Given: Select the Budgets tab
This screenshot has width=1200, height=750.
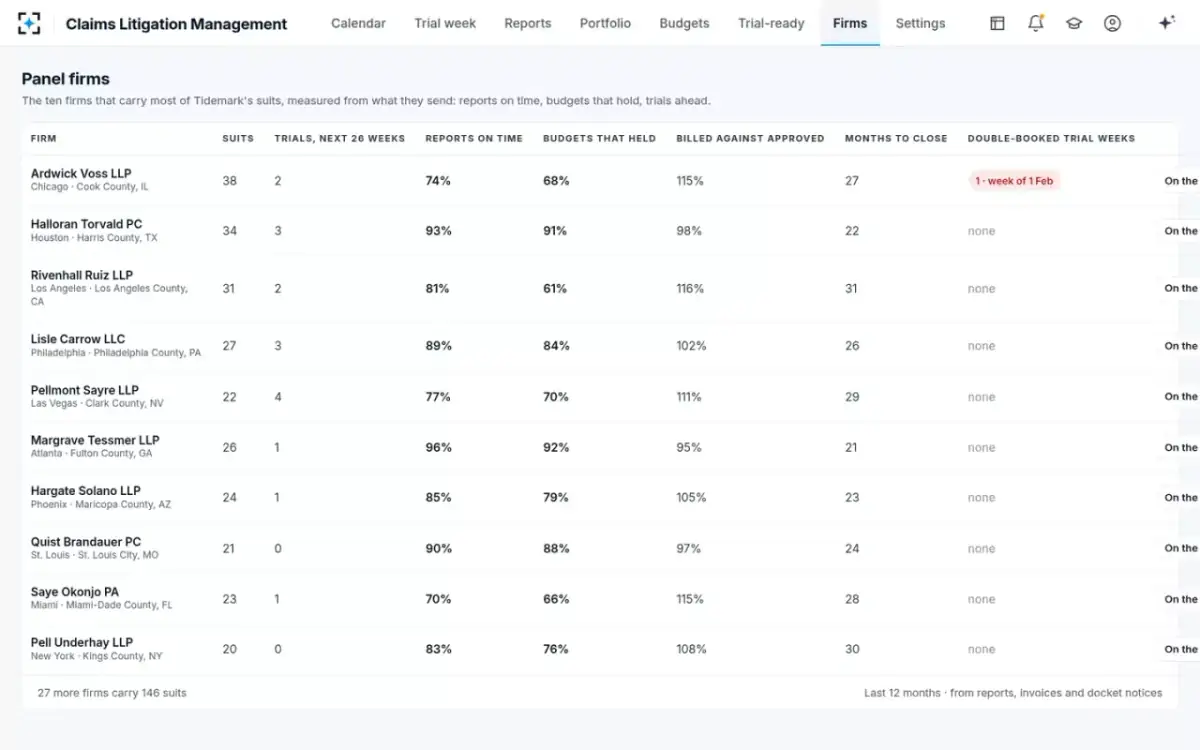Looking at the screenshot, I should (x=684, y=23).
